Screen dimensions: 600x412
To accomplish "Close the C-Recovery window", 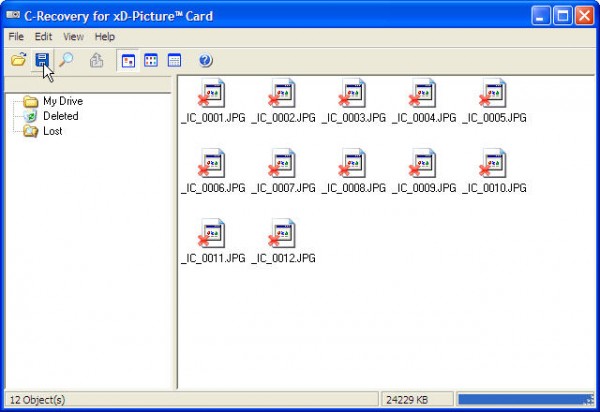I will tap(585, 16).
